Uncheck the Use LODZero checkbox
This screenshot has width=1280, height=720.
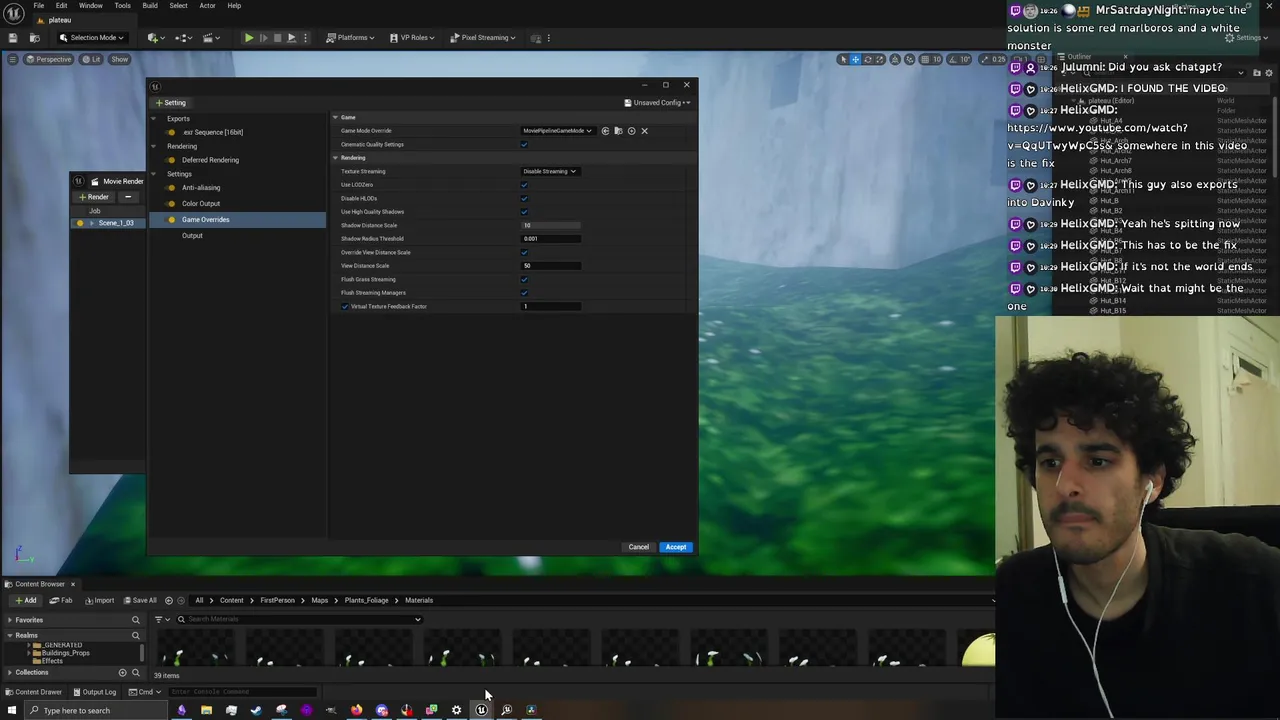pos(524,185)
